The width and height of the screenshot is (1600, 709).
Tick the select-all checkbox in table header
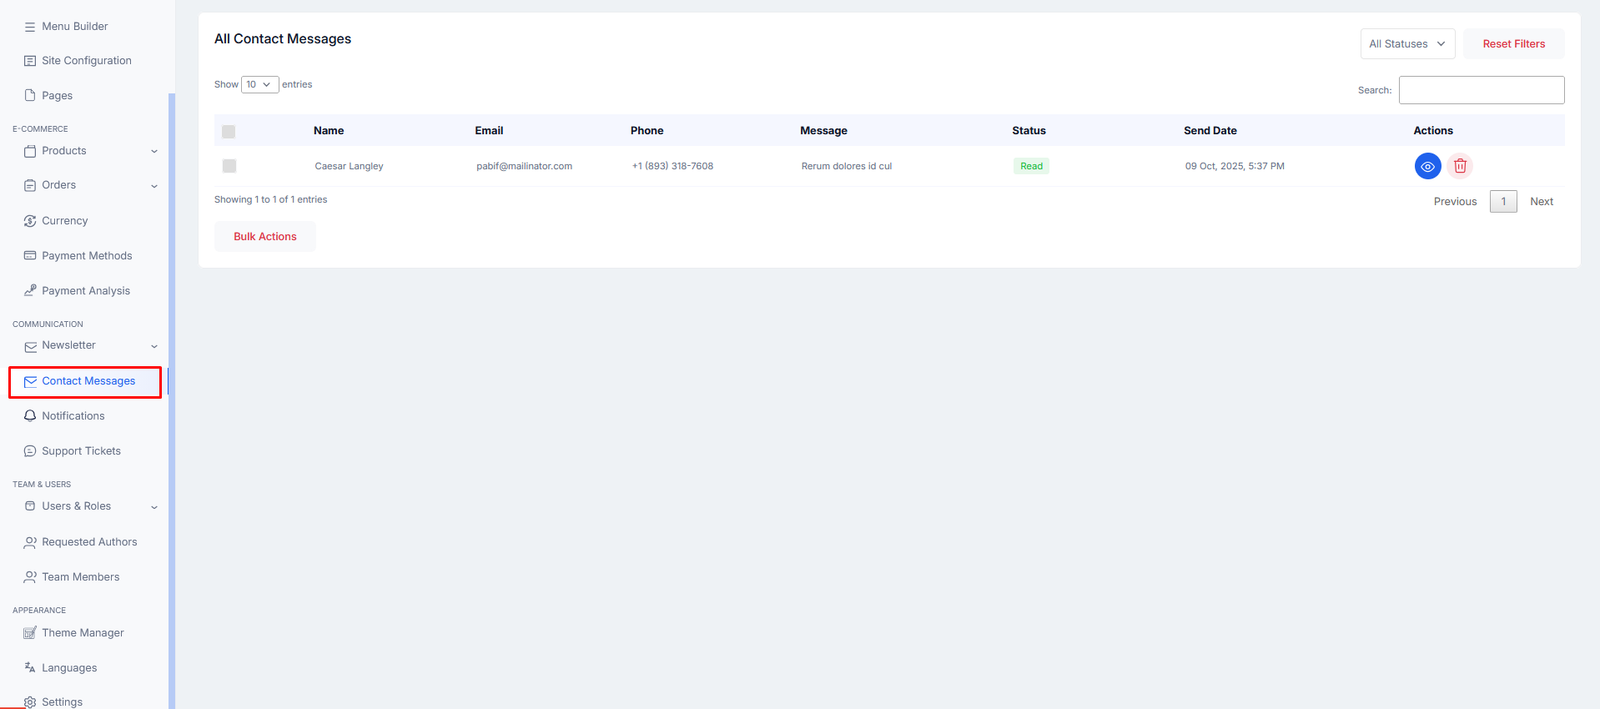coord(229,131)
